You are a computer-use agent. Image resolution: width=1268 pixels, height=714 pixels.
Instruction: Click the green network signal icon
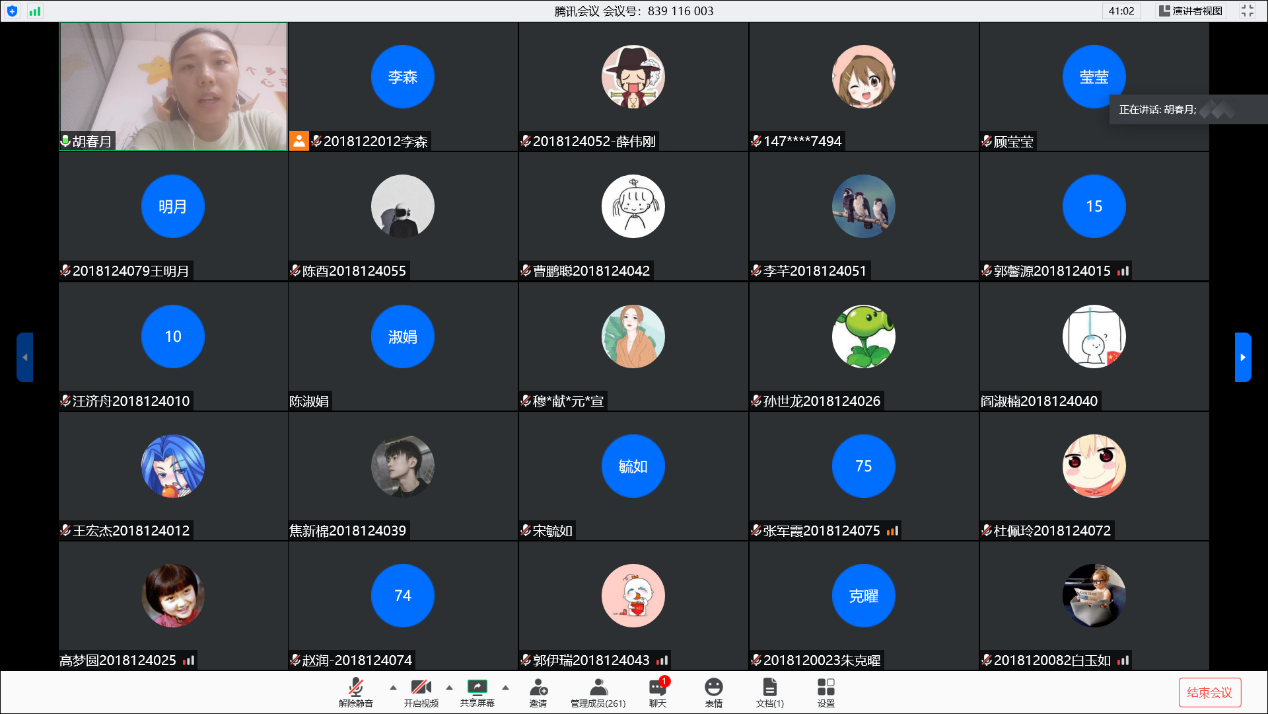pyautogui.click(x=35, y=11)
